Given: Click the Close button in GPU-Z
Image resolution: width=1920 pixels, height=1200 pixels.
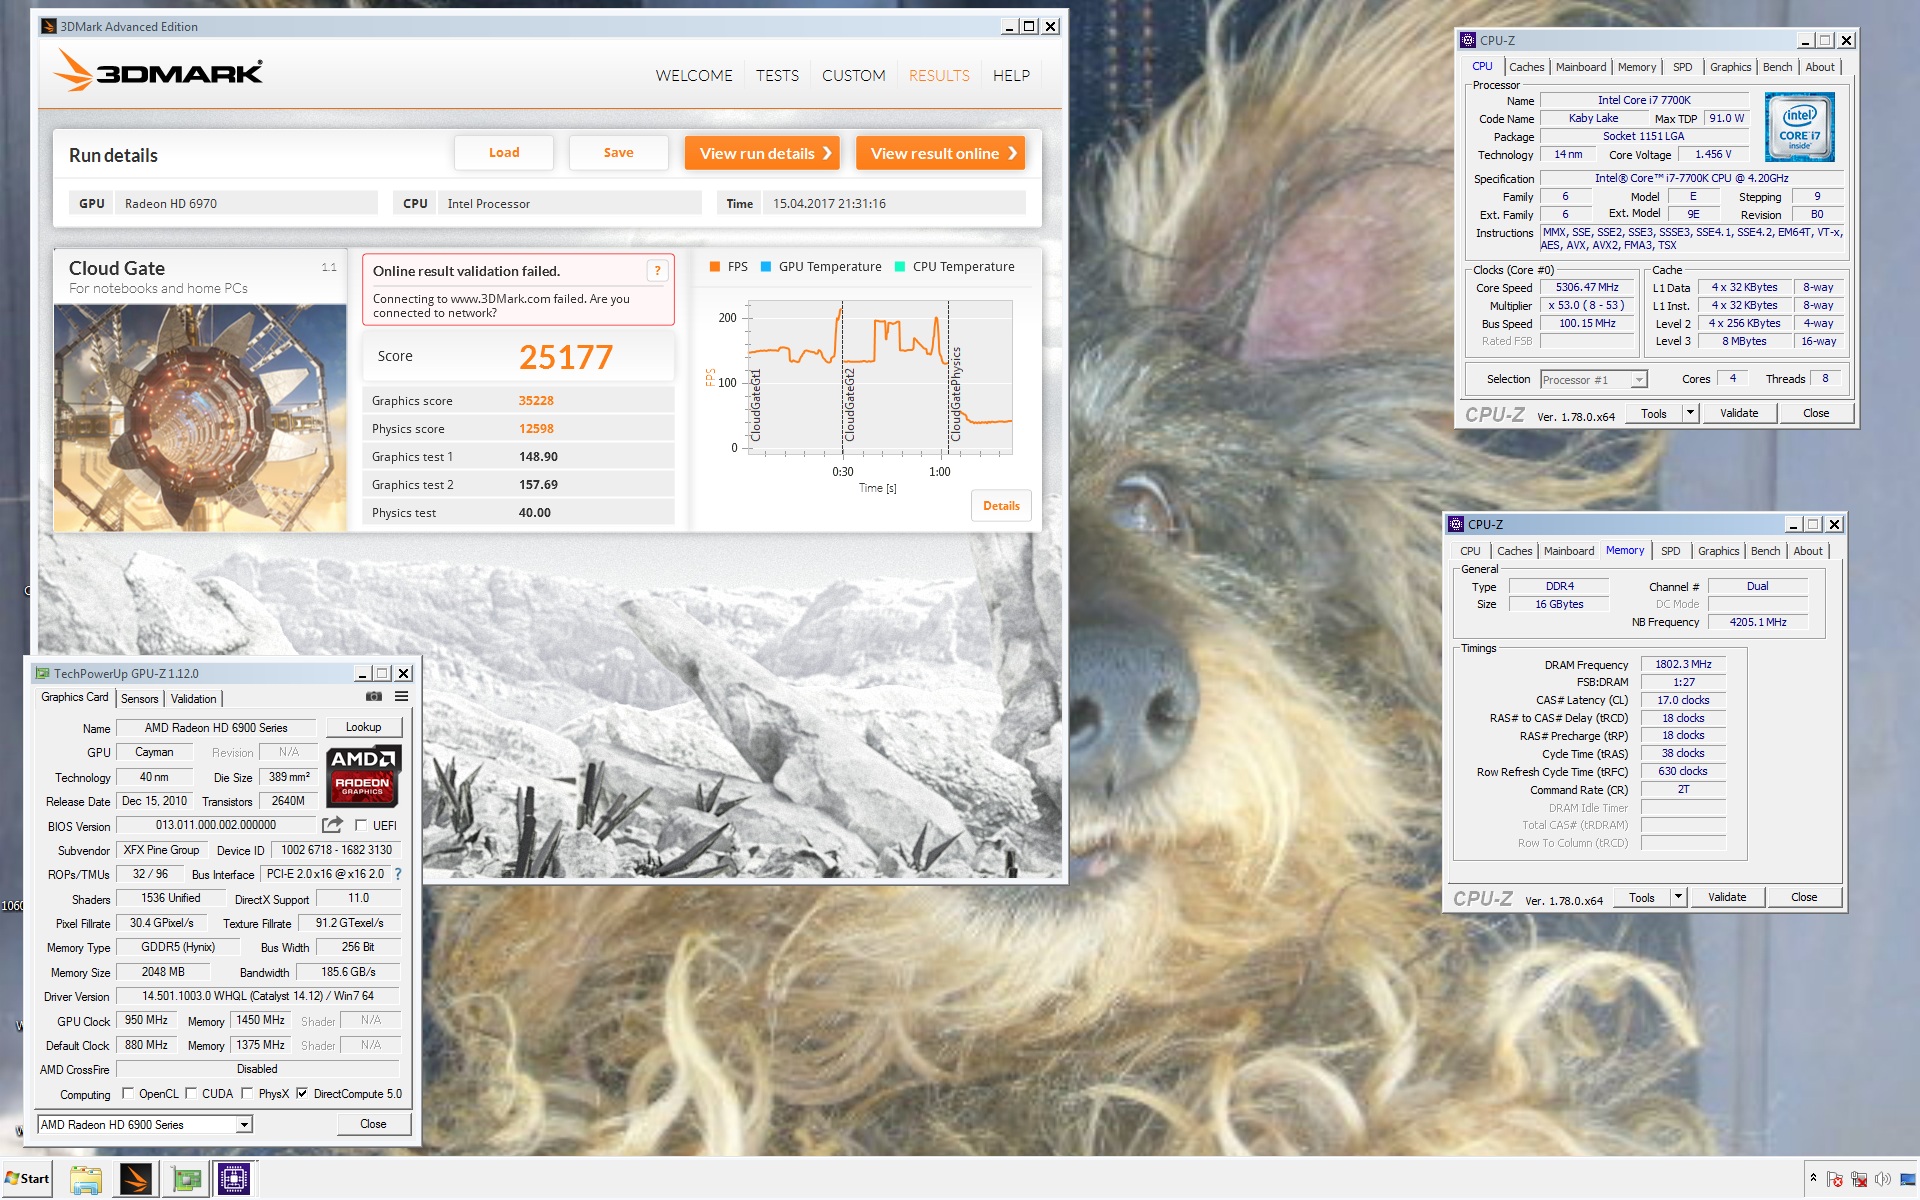Looking at the screenshot, I should pos(373,1124).
